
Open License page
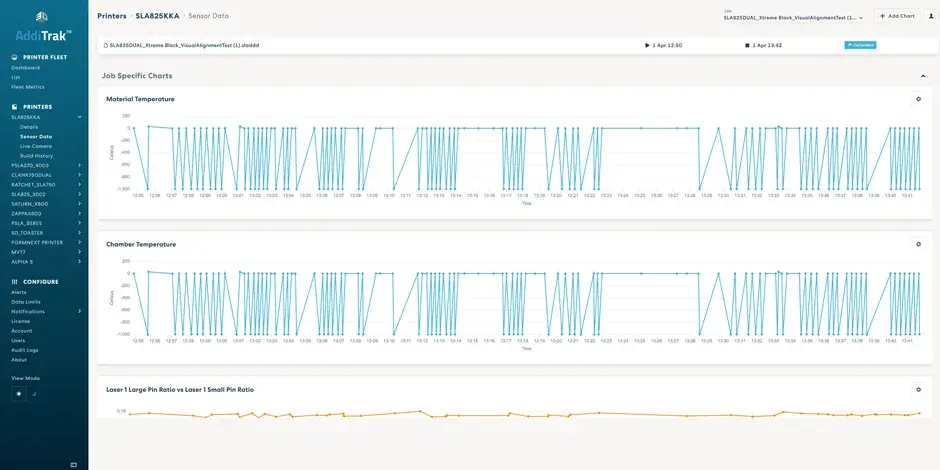(x=20, y=321)
